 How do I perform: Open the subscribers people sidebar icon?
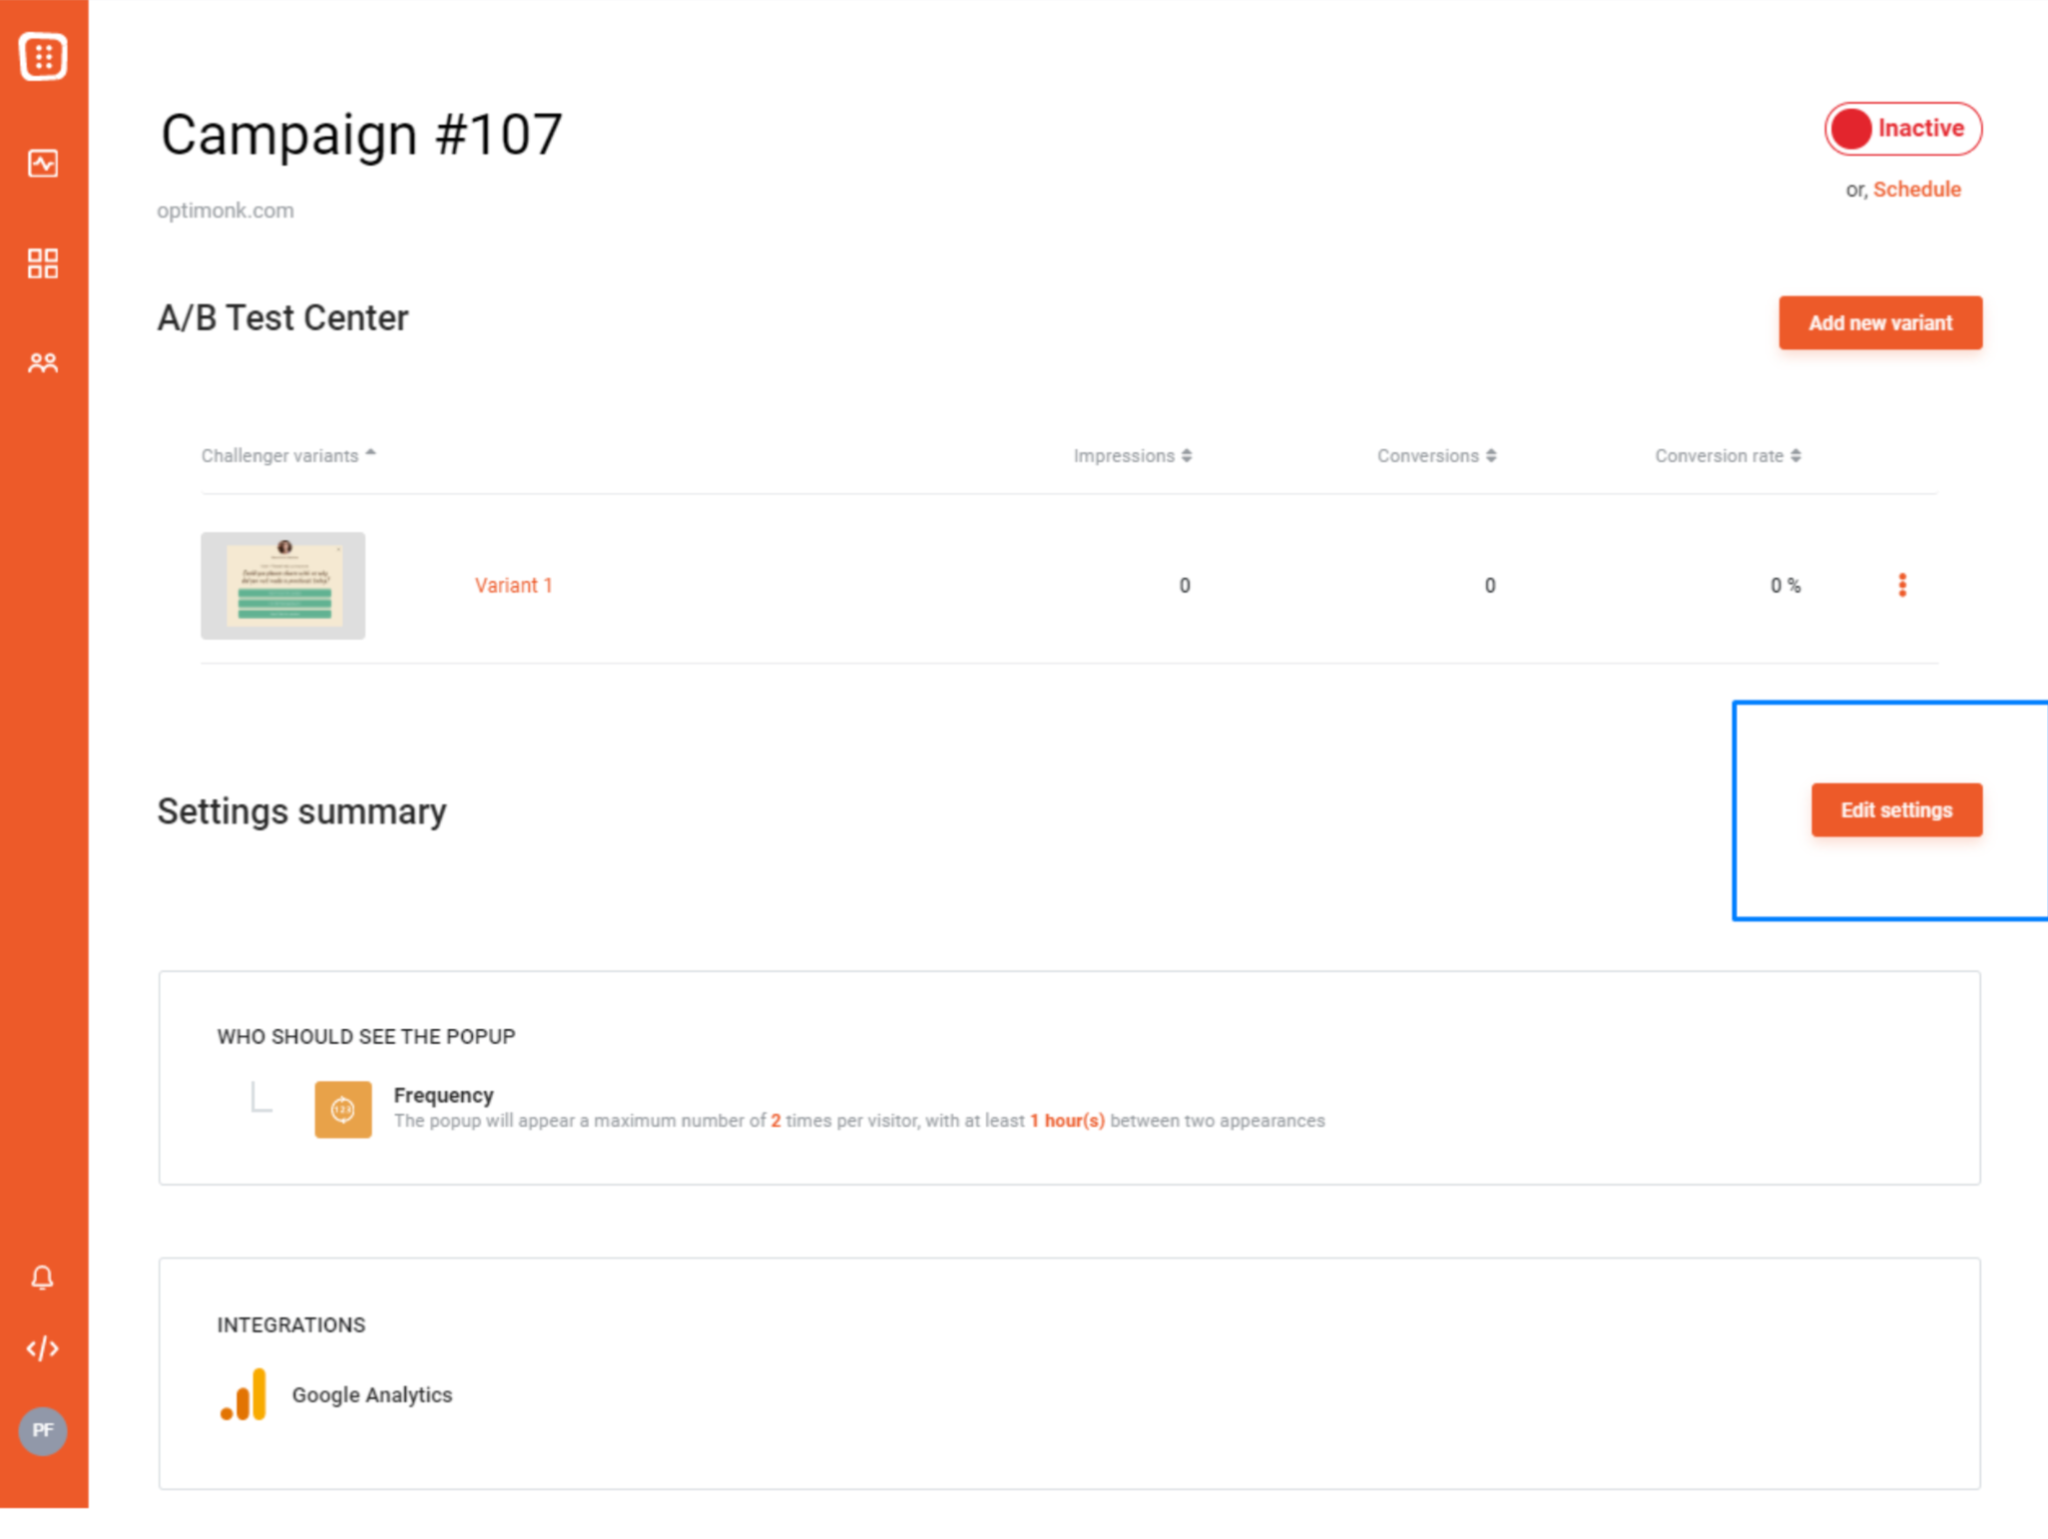click(x=43, y=362)
